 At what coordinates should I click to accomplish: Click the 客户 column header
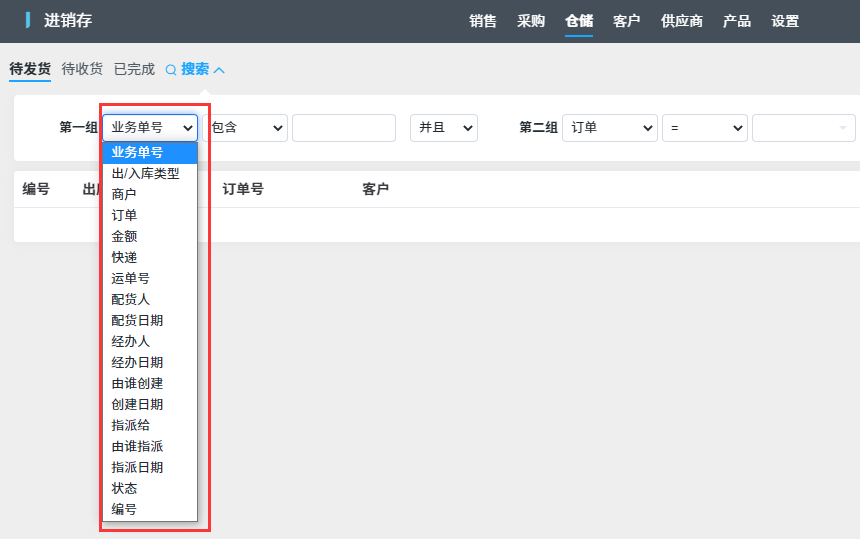pos(376,189)
